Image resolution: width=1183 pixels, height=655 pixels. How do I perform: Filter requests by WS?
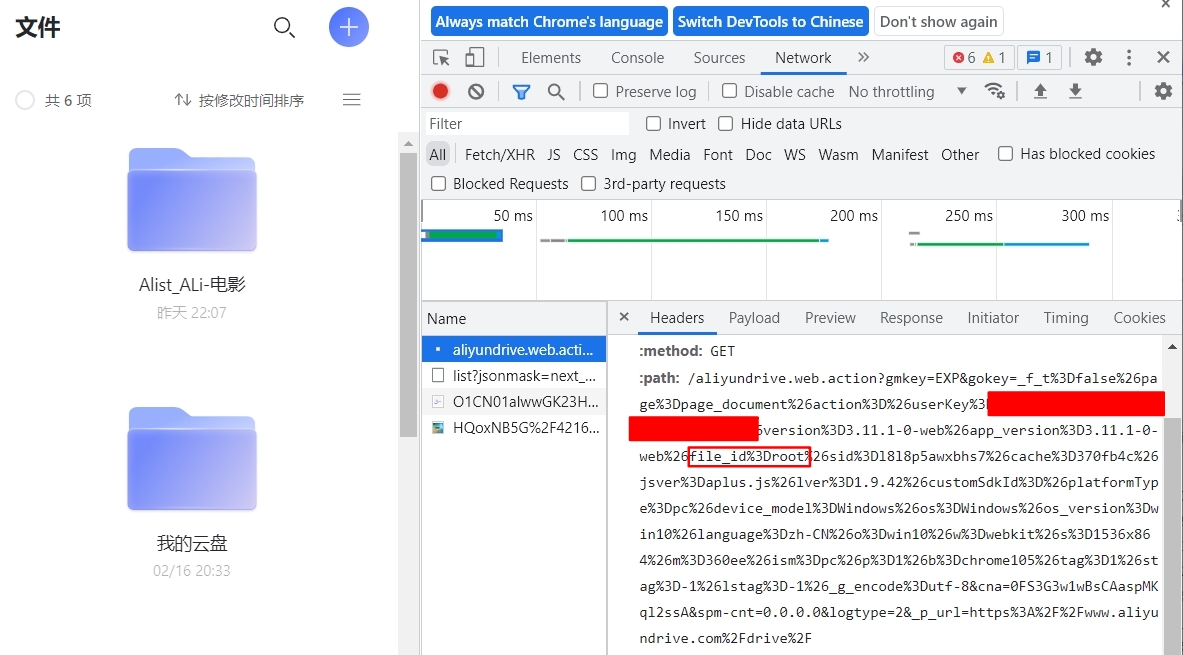(x=794, y=154)
